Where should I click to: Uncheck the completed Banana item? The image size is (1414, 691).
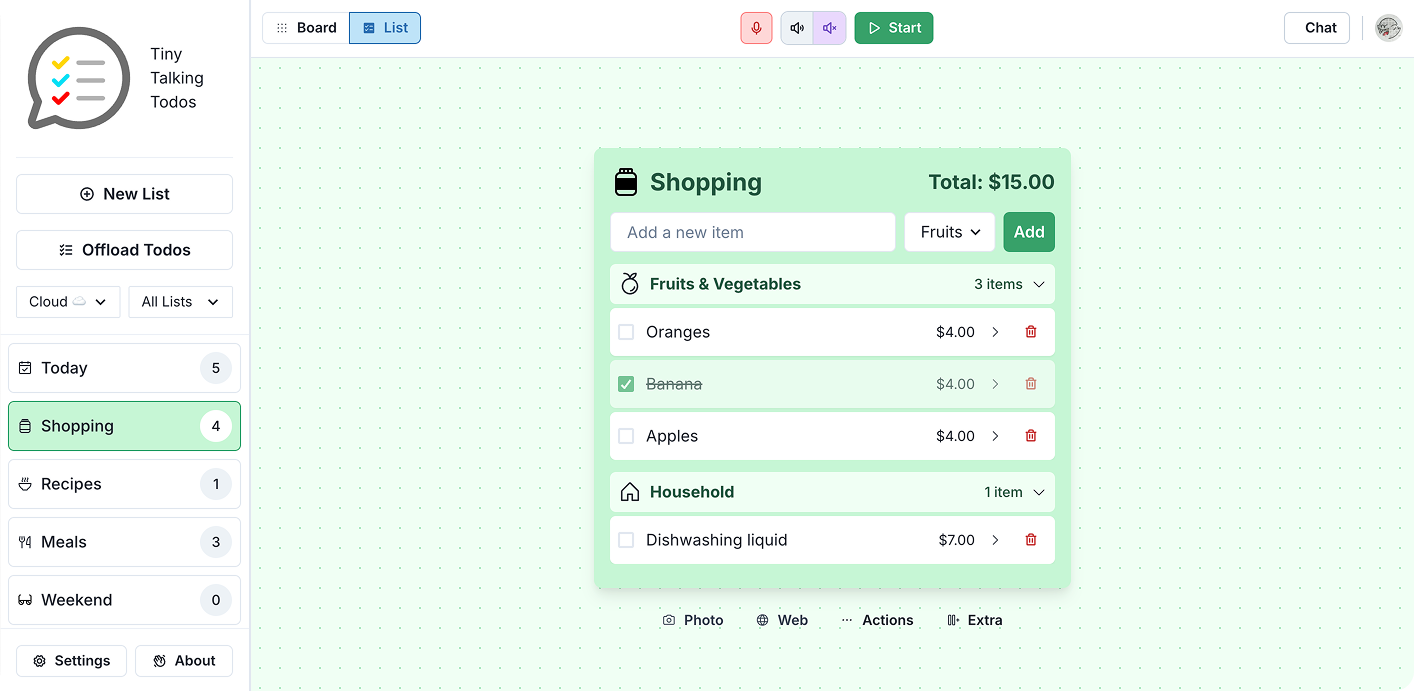[626, 383]
